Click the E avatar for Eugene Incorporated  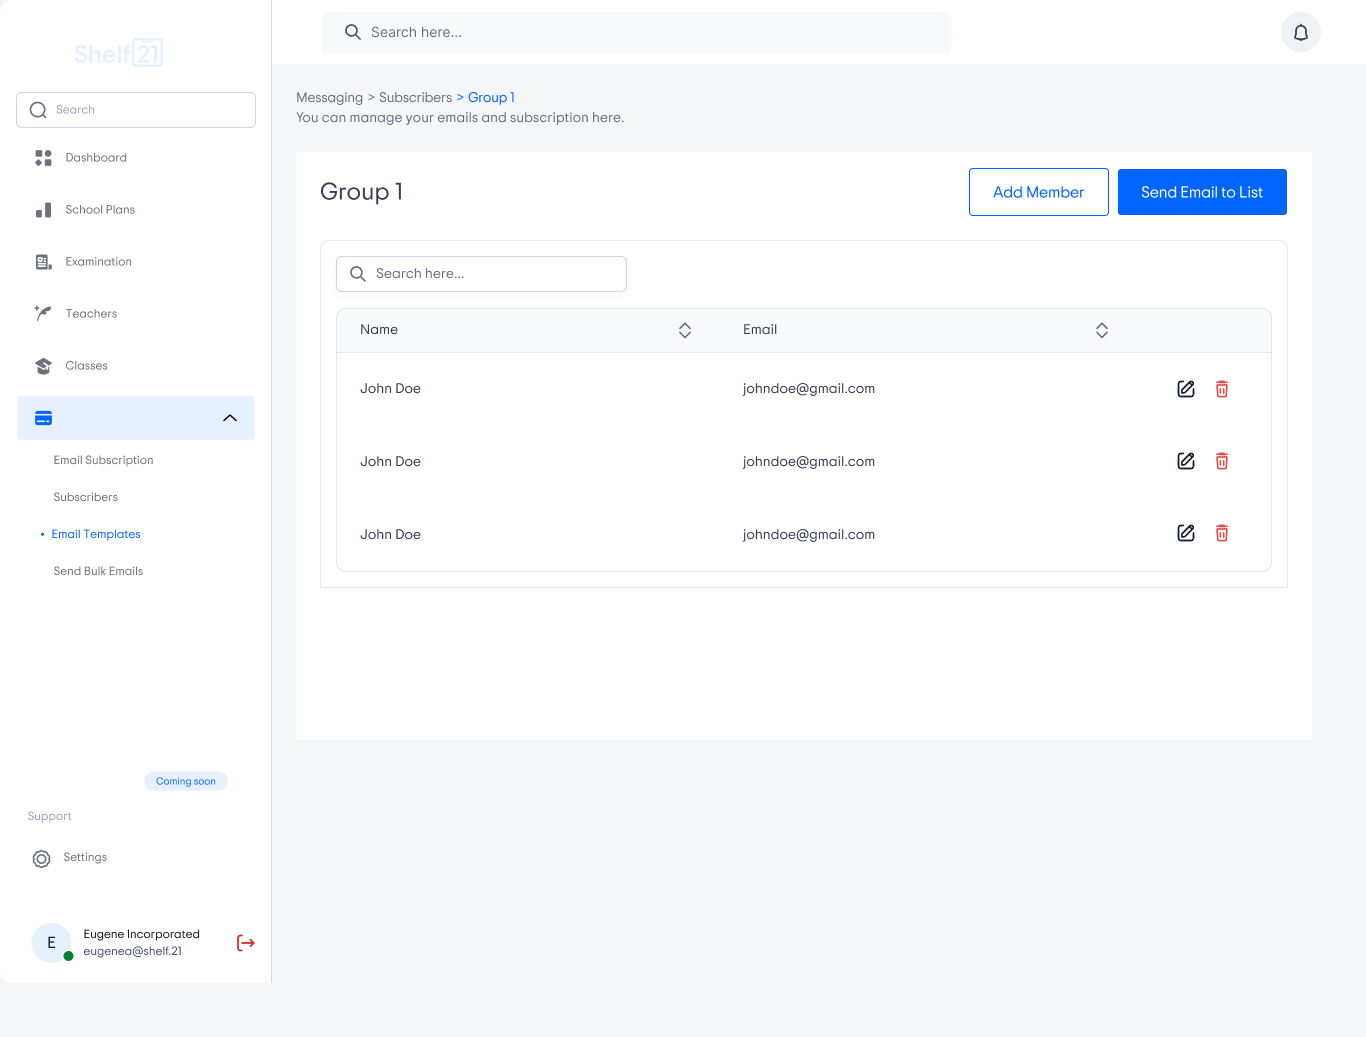coord(51,943)
